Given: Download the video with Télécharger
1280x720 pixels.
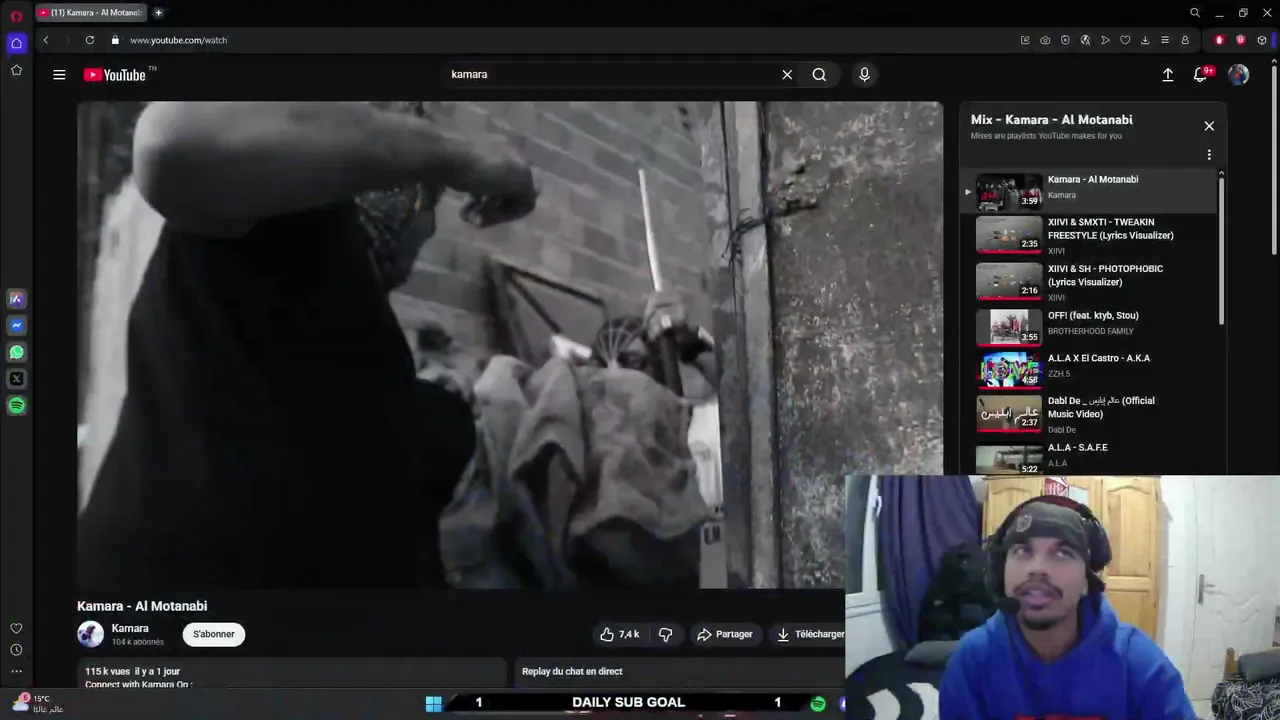Looking at the screenshot, I should click(810, 634).
